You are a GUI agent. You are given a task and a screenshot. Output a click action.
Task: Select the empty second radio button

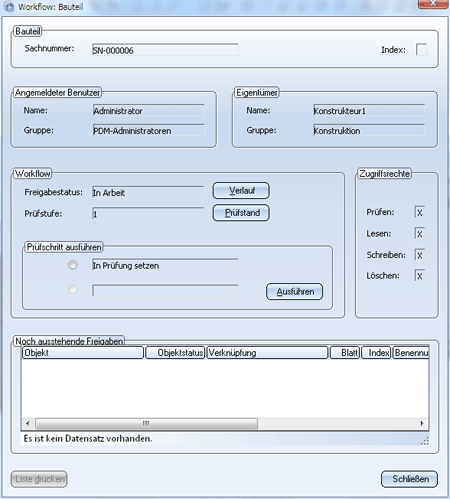[73, 289]
